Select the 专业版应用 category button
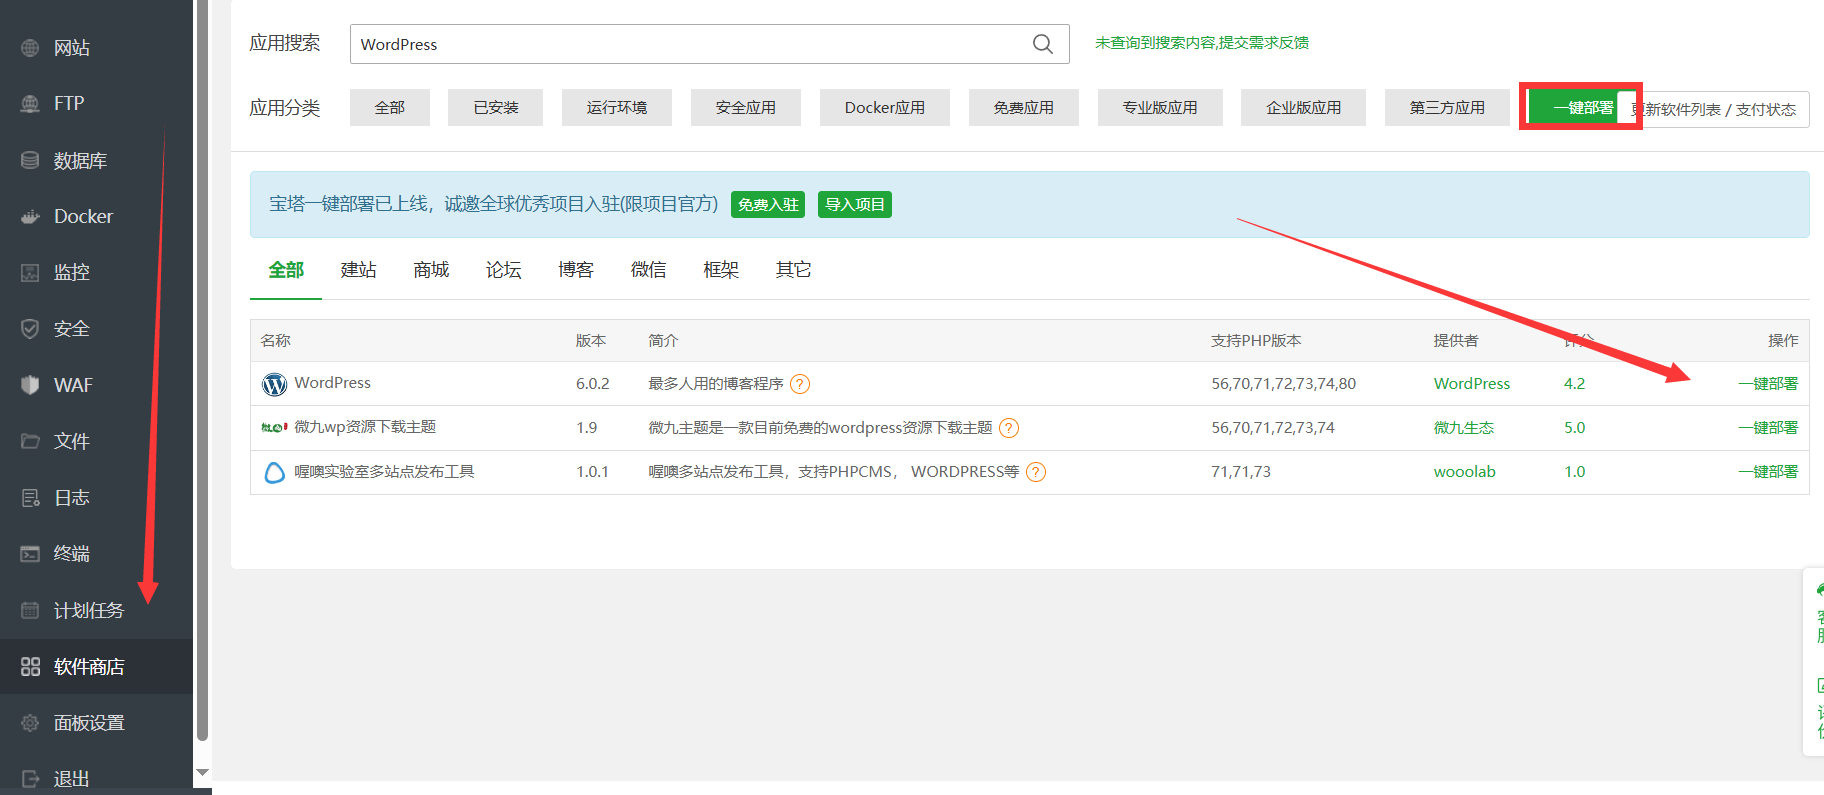Screen dimensions: 1824x795 [1160, 108]
